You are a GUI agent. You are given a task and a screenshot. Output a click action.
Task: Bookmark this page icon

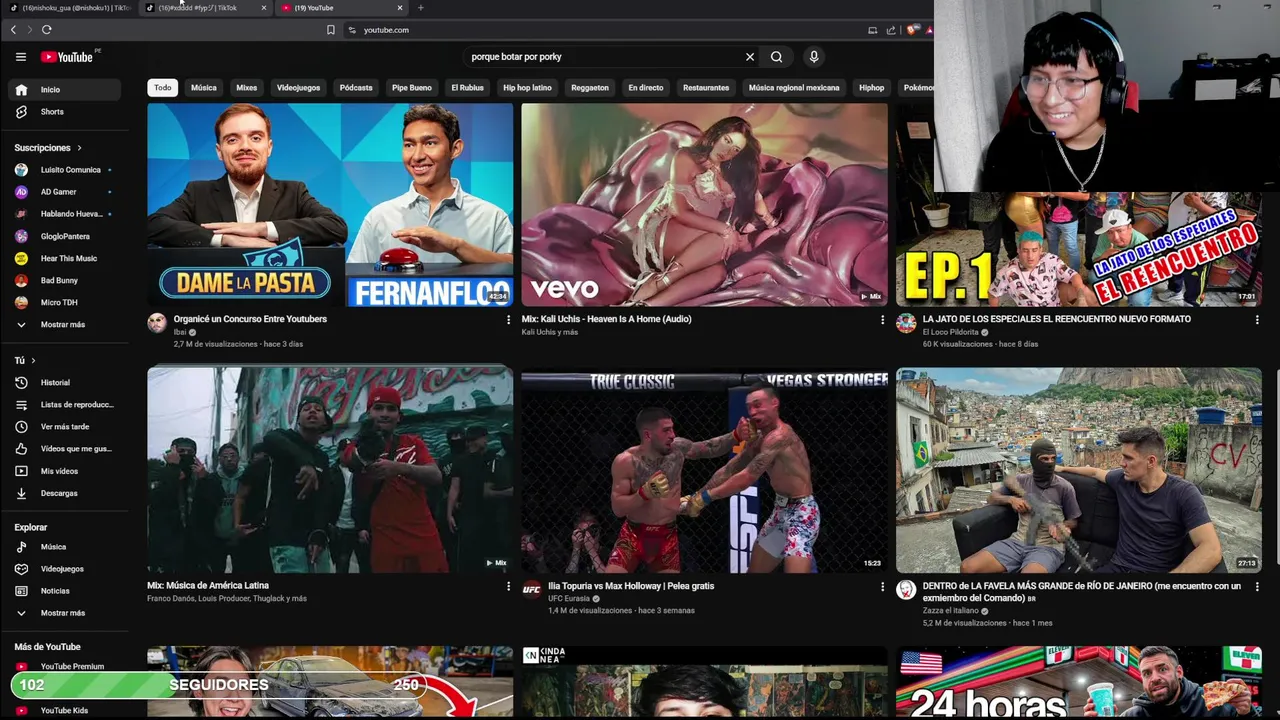(331, 30)
